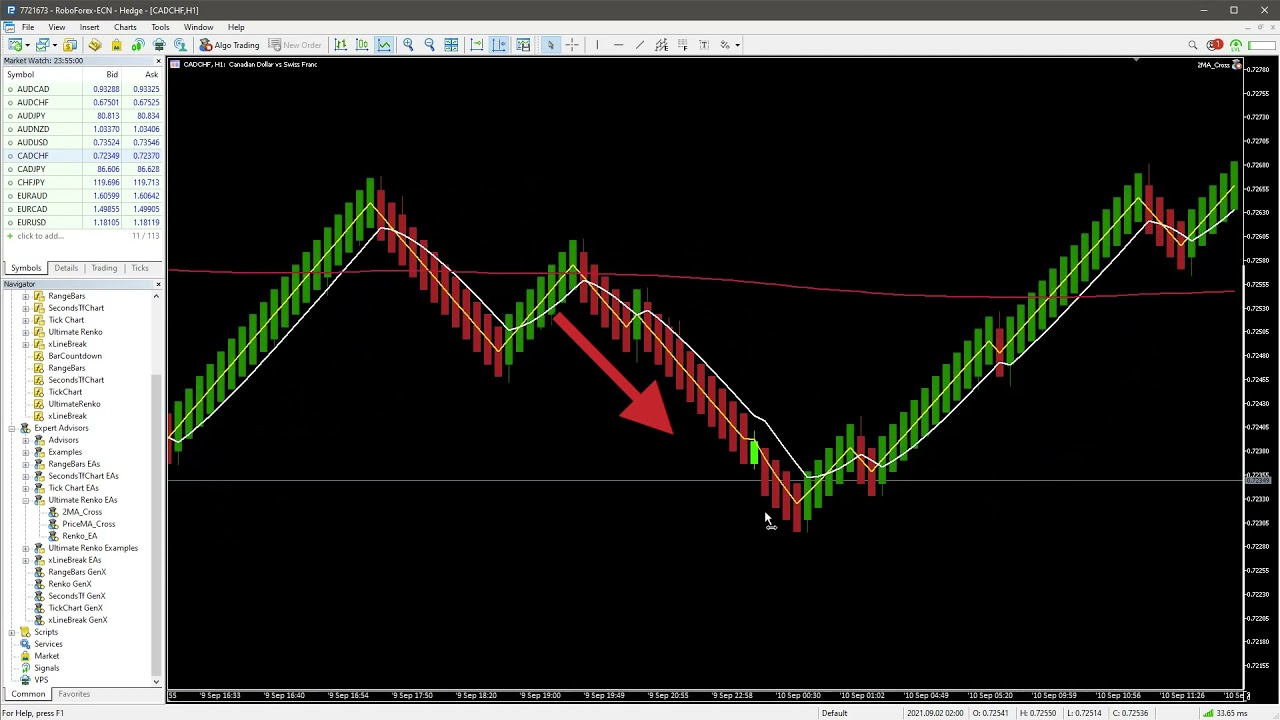
Task: Select the EURUSD row in Market Watch
Action: coord(82,222)
